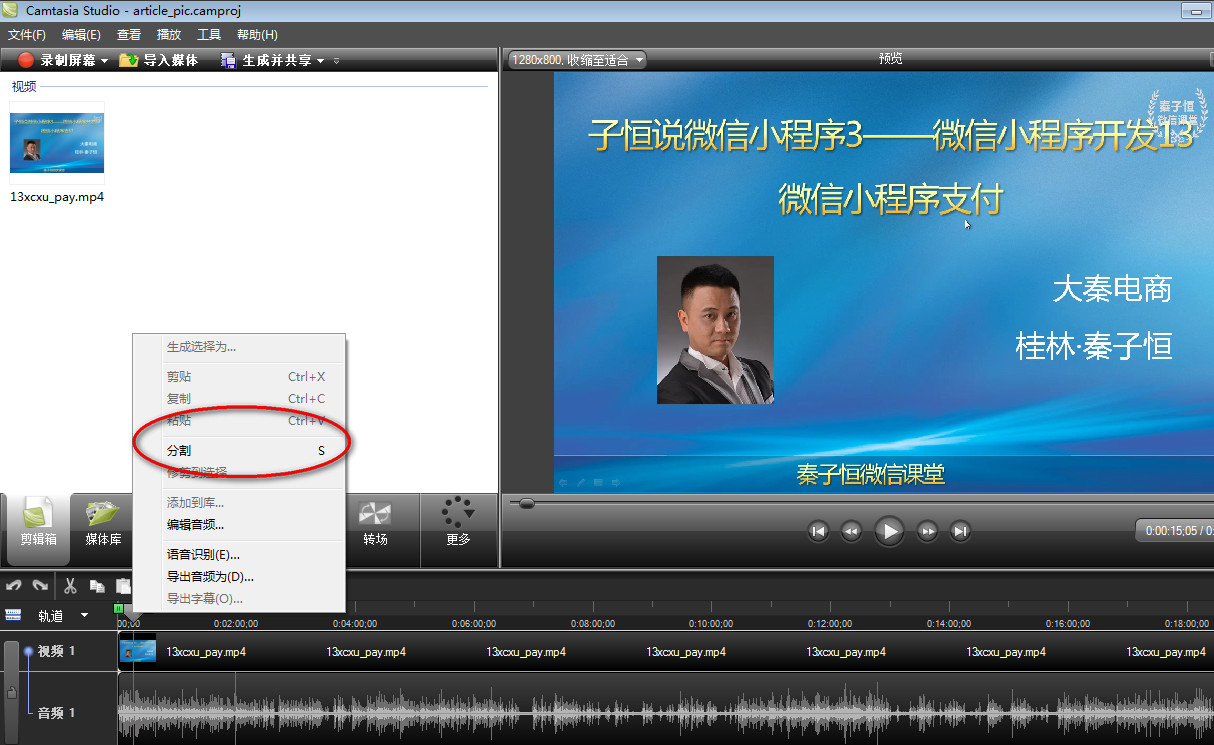Switch to the 媒体库 library tab
Screen dimensions: 1214x745
[103, 524]
